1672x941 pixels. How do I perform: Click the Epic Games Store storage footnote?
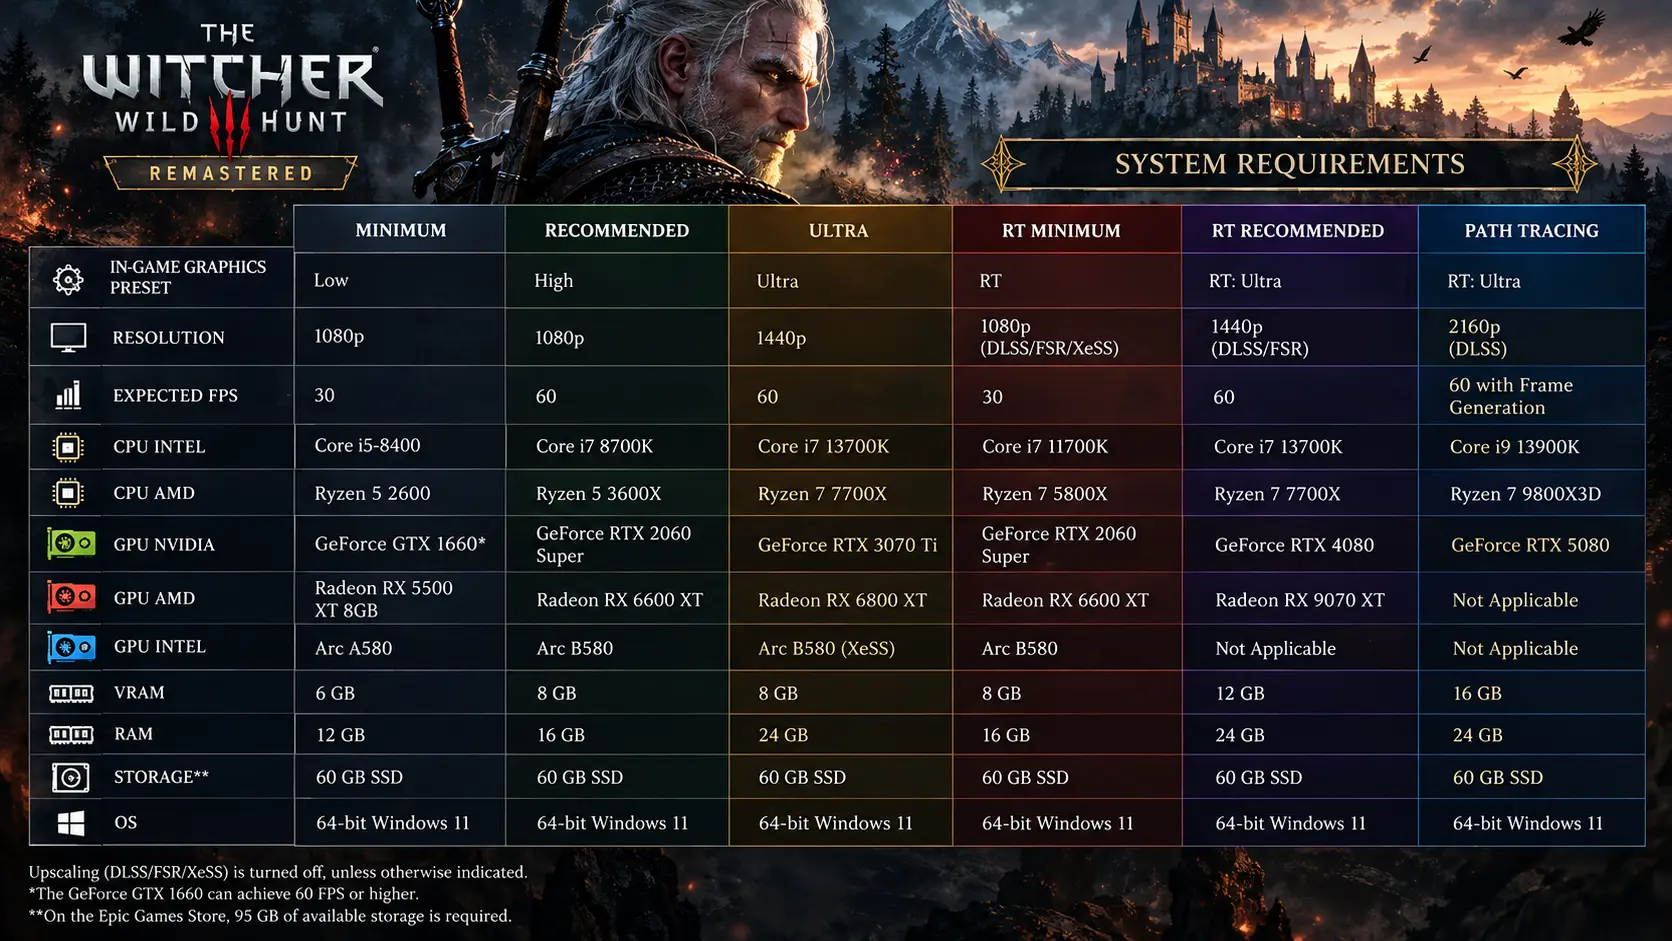click(270, 916)
